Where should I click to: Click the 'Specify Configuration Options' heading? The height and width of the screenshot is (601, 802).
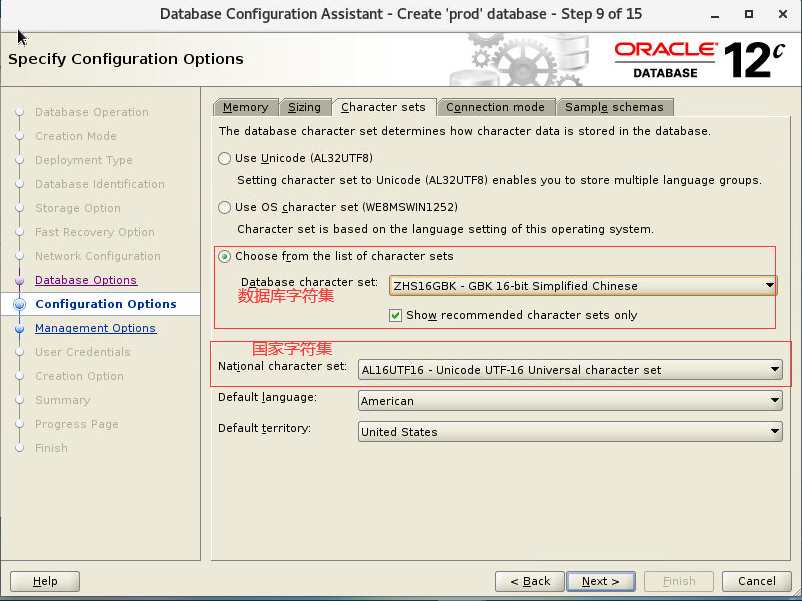point(126,59)
